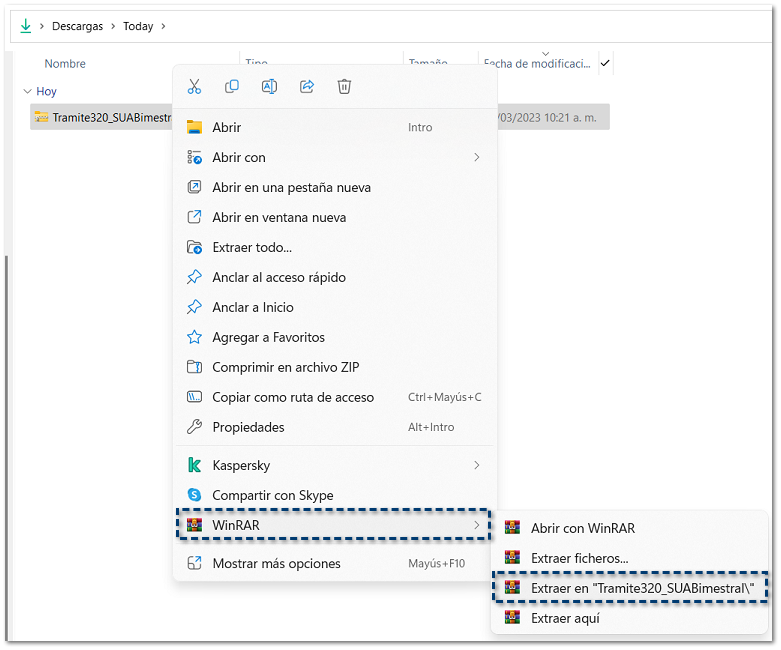Expand the chevron after Today in breadcrumb
The image size is (781, 650).
pyautogui.click(x=163, y=26)
